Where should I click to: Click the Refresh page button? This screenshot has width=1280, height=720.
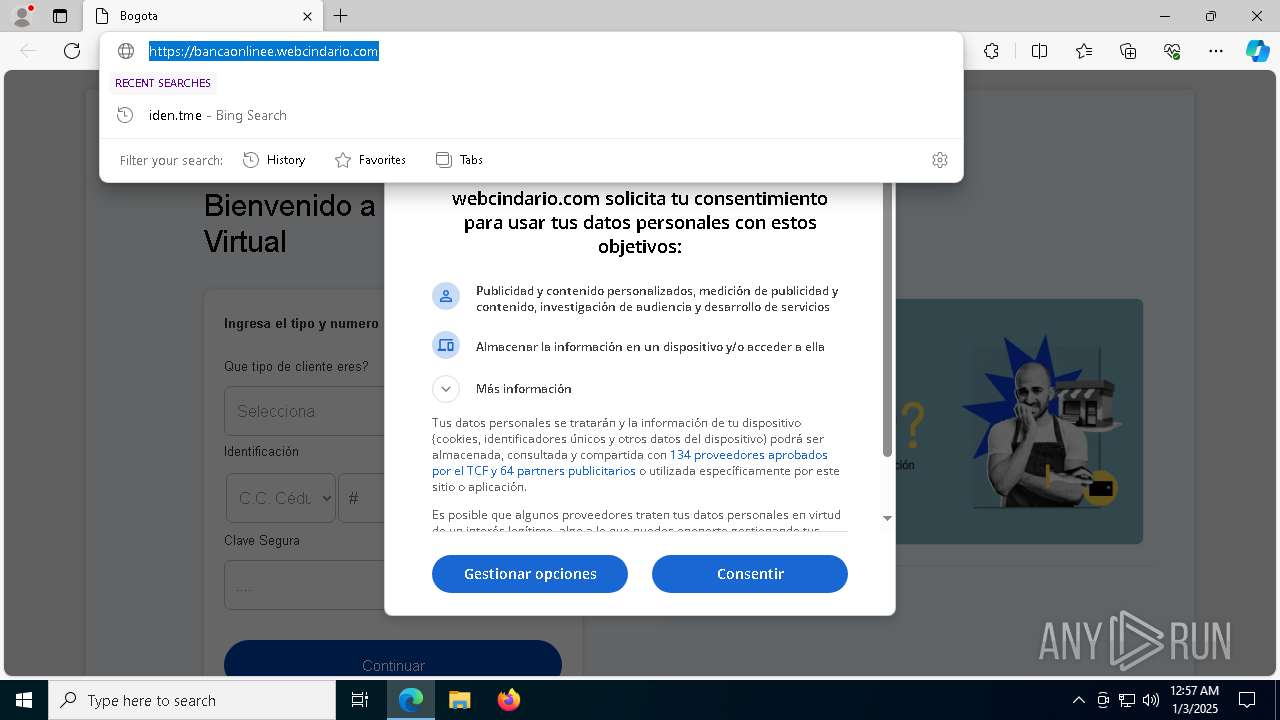(x=72, y=51)
